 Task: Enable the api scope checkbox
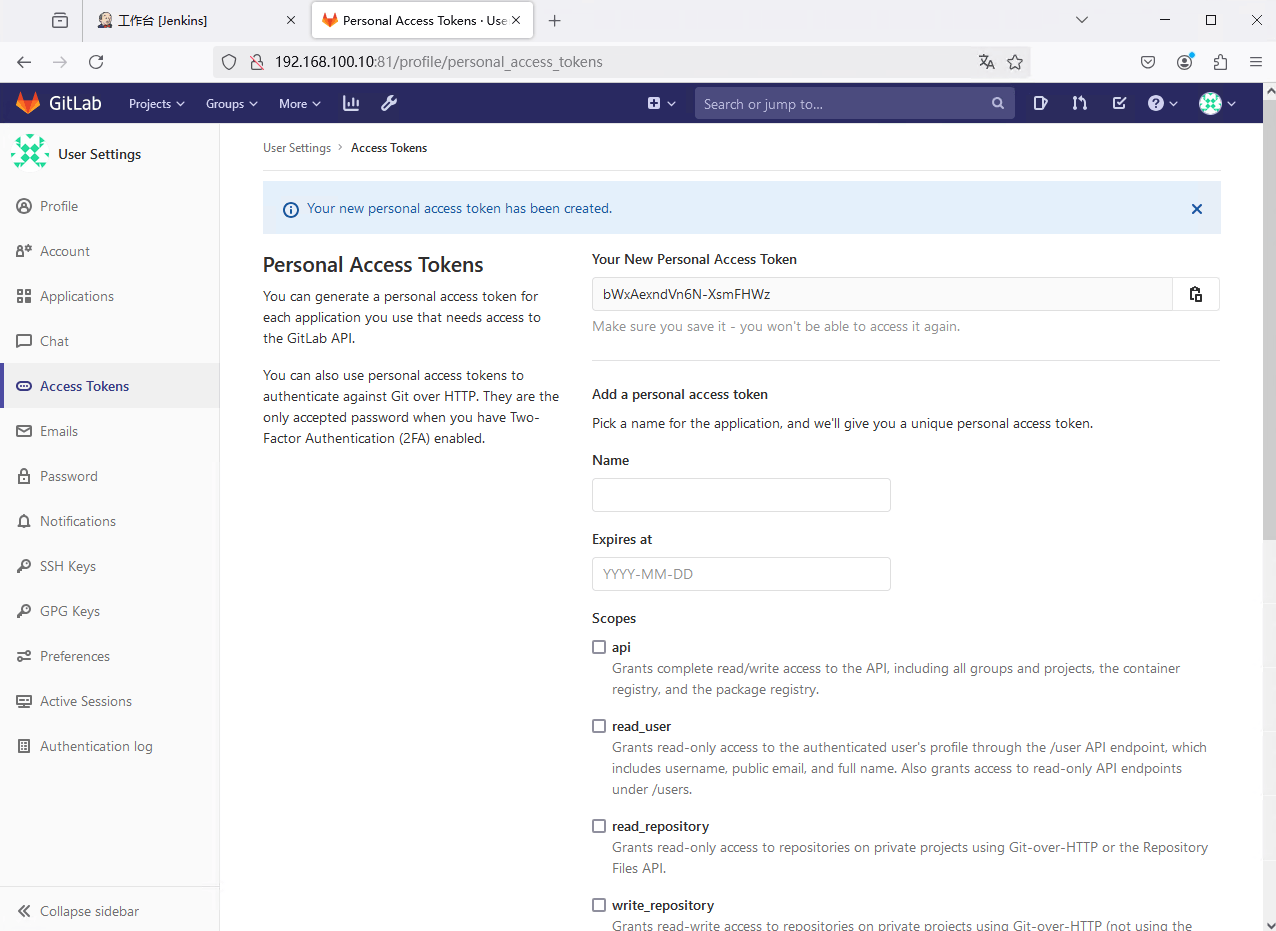point(599,647)
